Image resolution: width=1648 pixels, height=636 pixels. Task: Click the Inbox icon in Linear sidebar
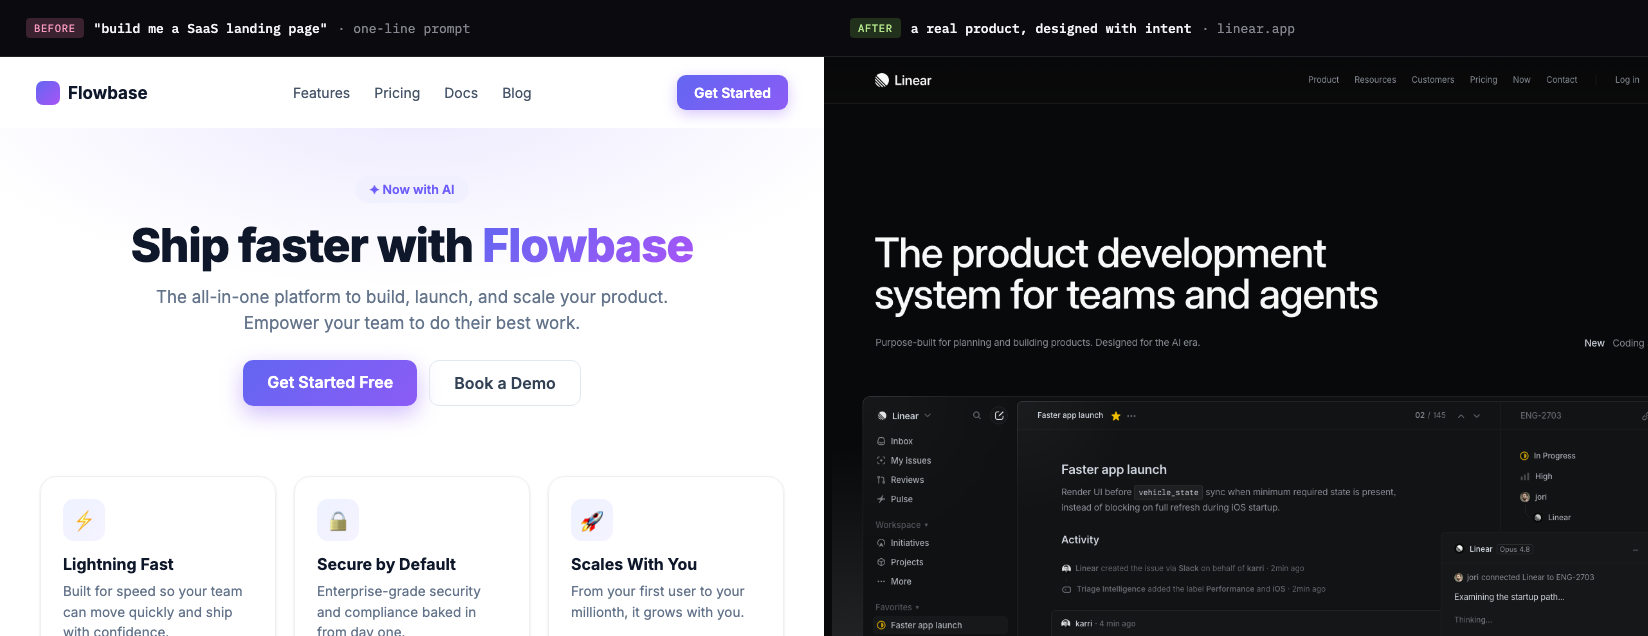click(x=881, y=441)
